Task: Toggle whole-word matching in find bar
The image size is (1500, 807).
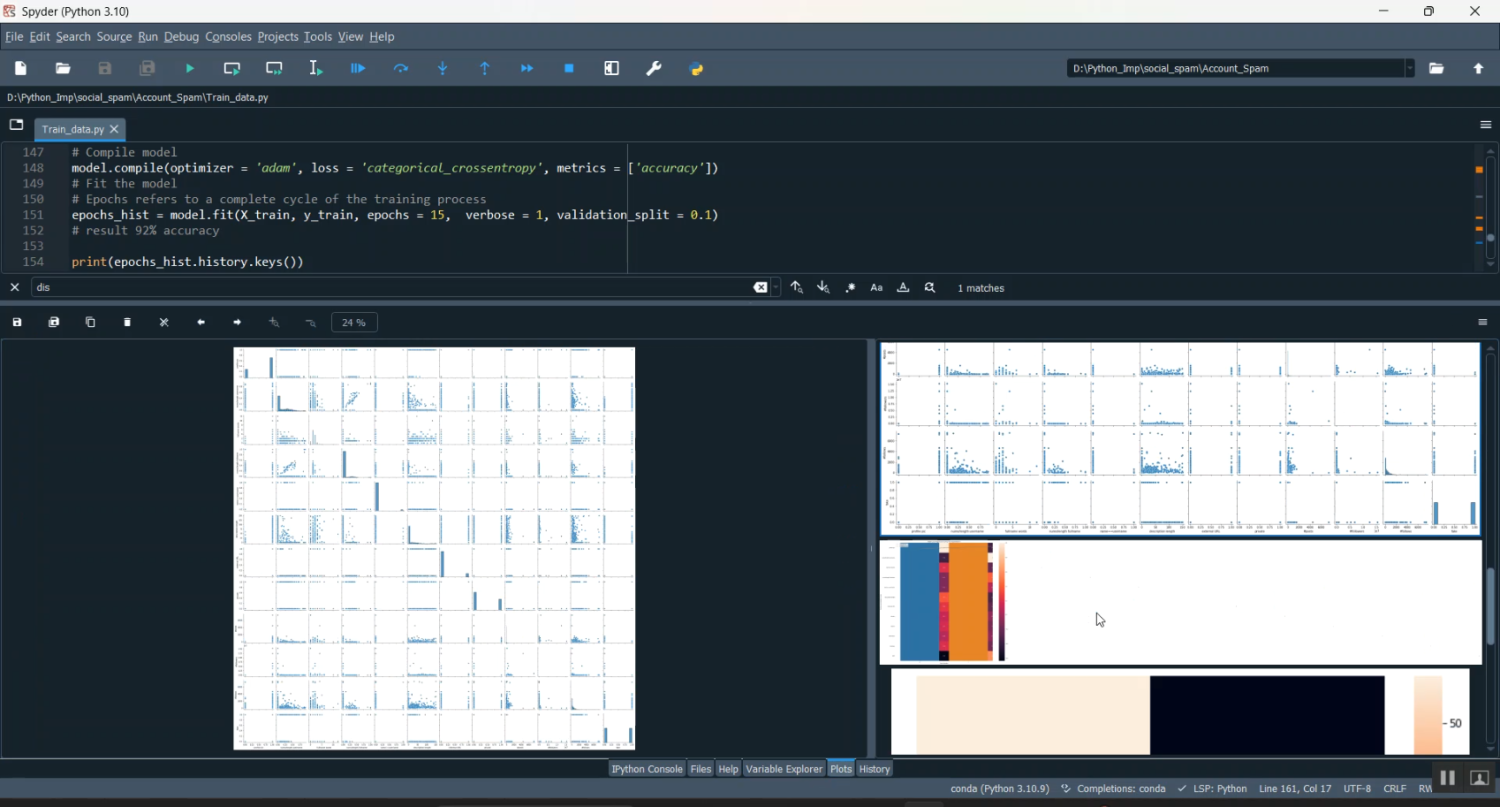Action: click(x=903, y=287)
